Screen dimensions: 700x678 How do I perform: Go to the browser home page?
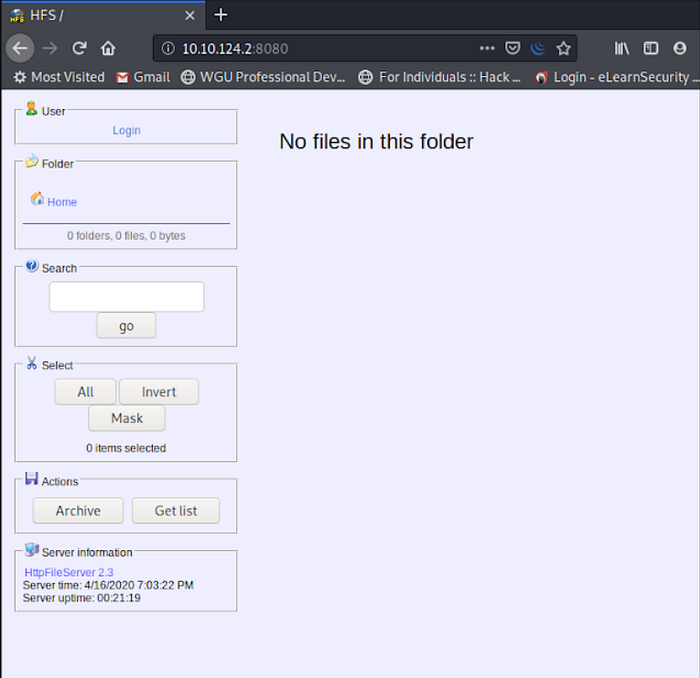[108, 48]
